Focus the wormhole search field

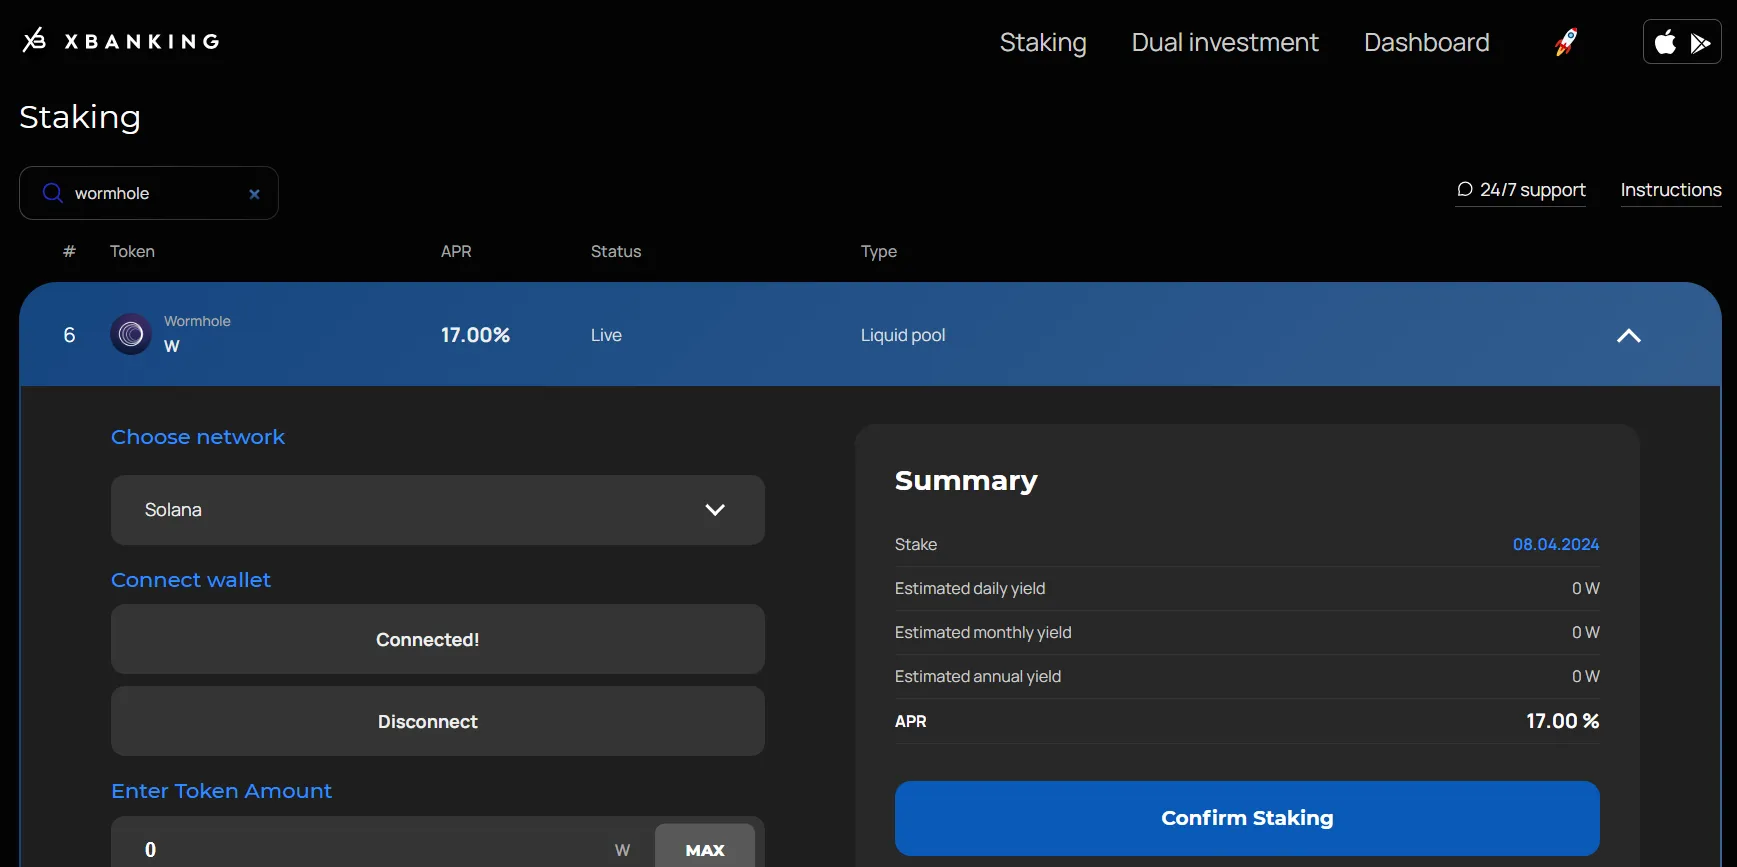pos(150,193)
